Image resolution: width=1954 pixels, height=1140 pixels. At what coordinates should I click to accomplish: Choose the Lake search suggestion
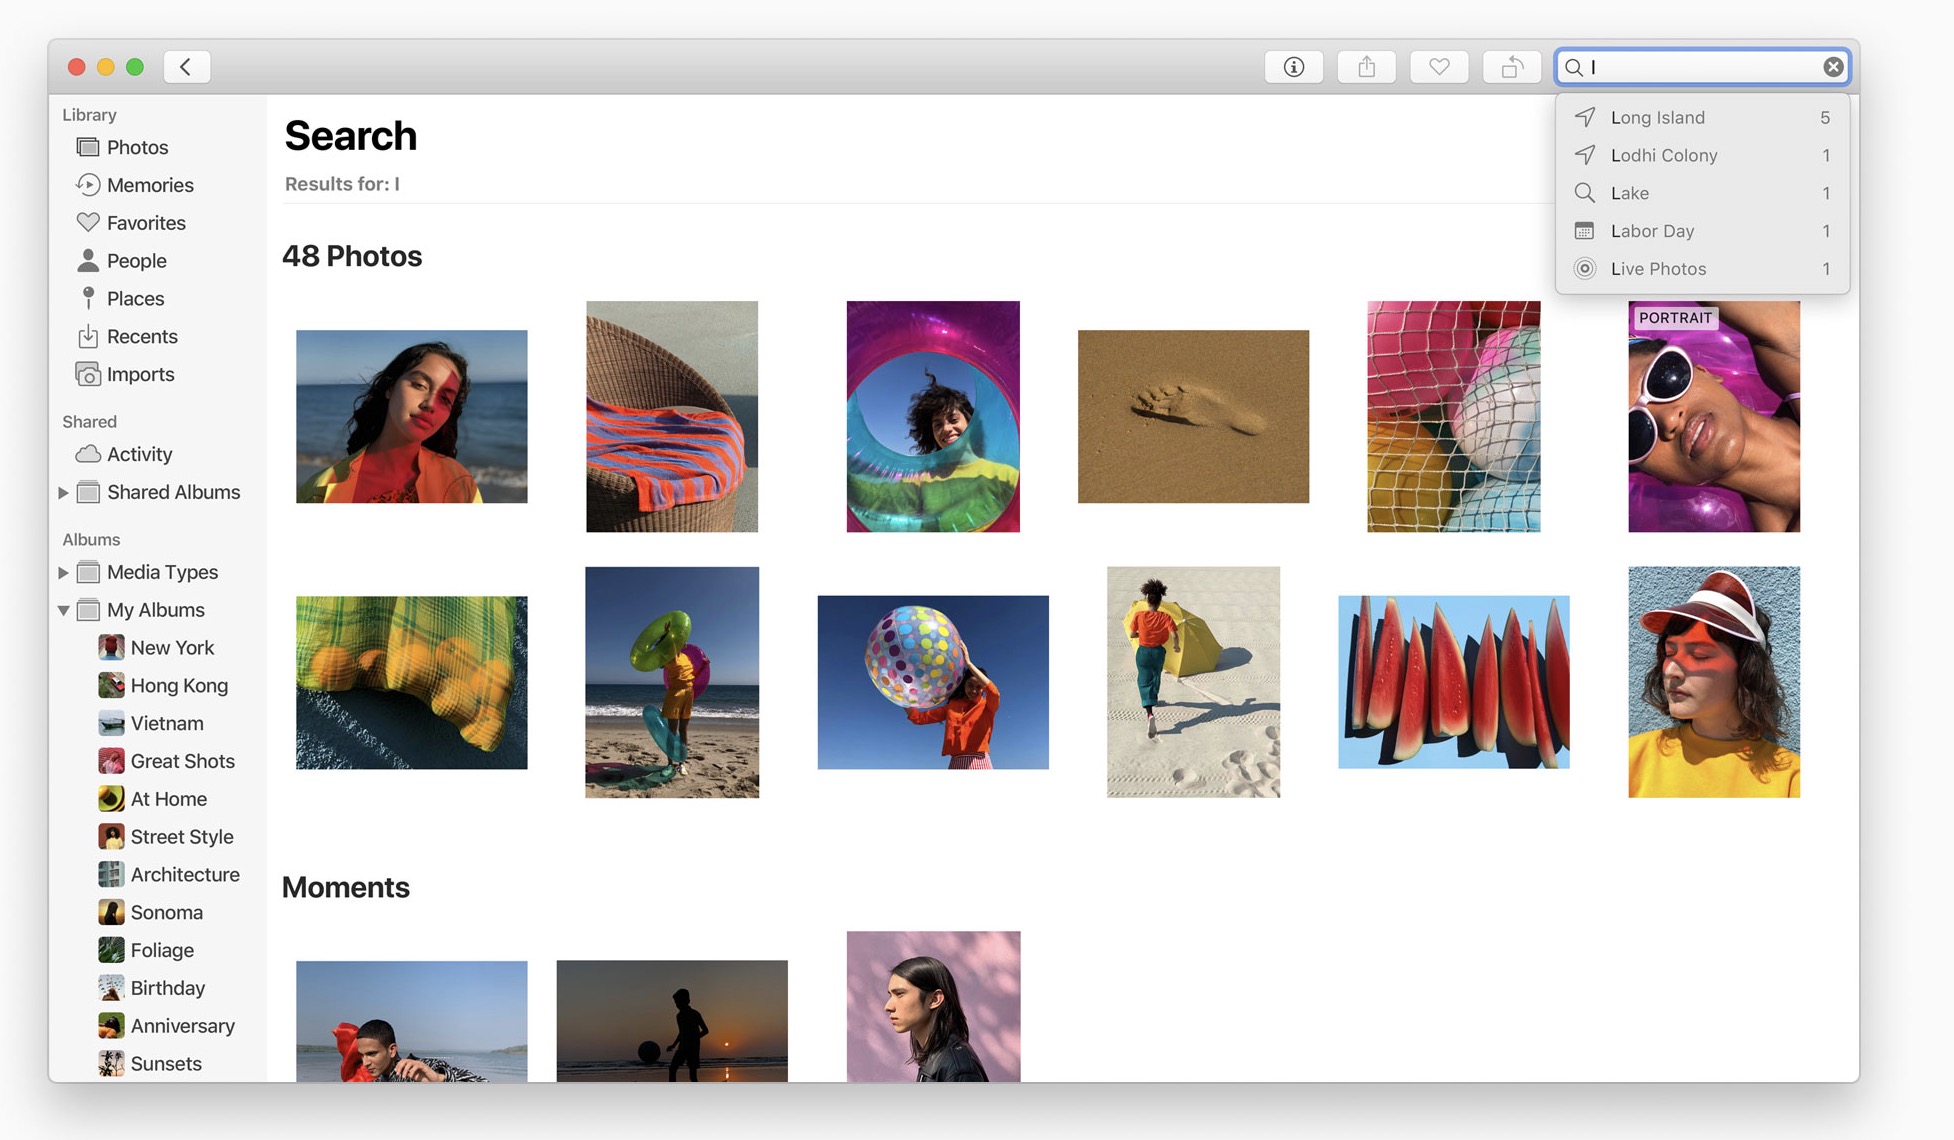tap(1703, 193)
